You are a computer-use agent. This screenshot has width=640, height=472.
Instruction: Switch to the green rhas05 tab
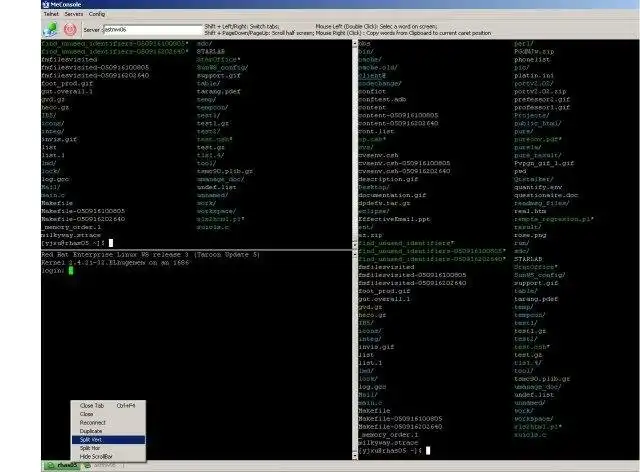pos(62,465)
